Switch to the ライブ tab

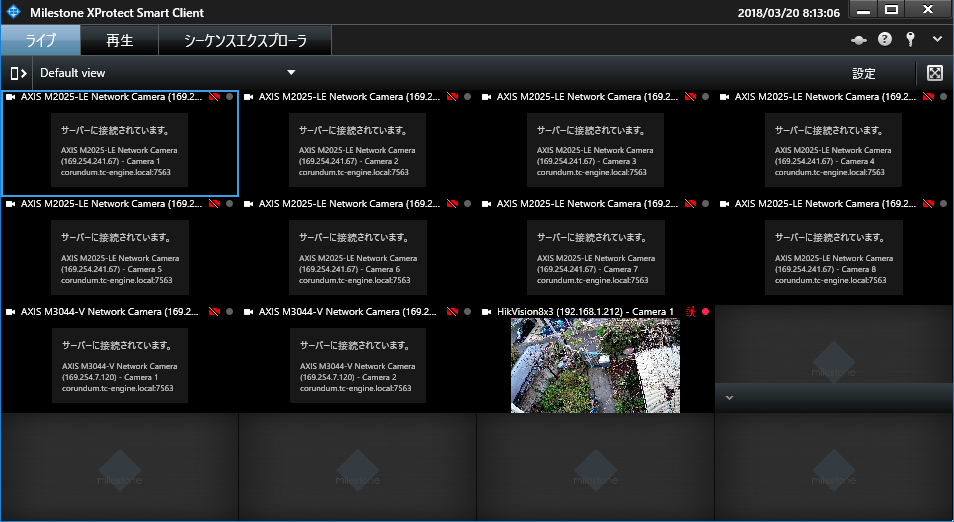coord(41,40)
